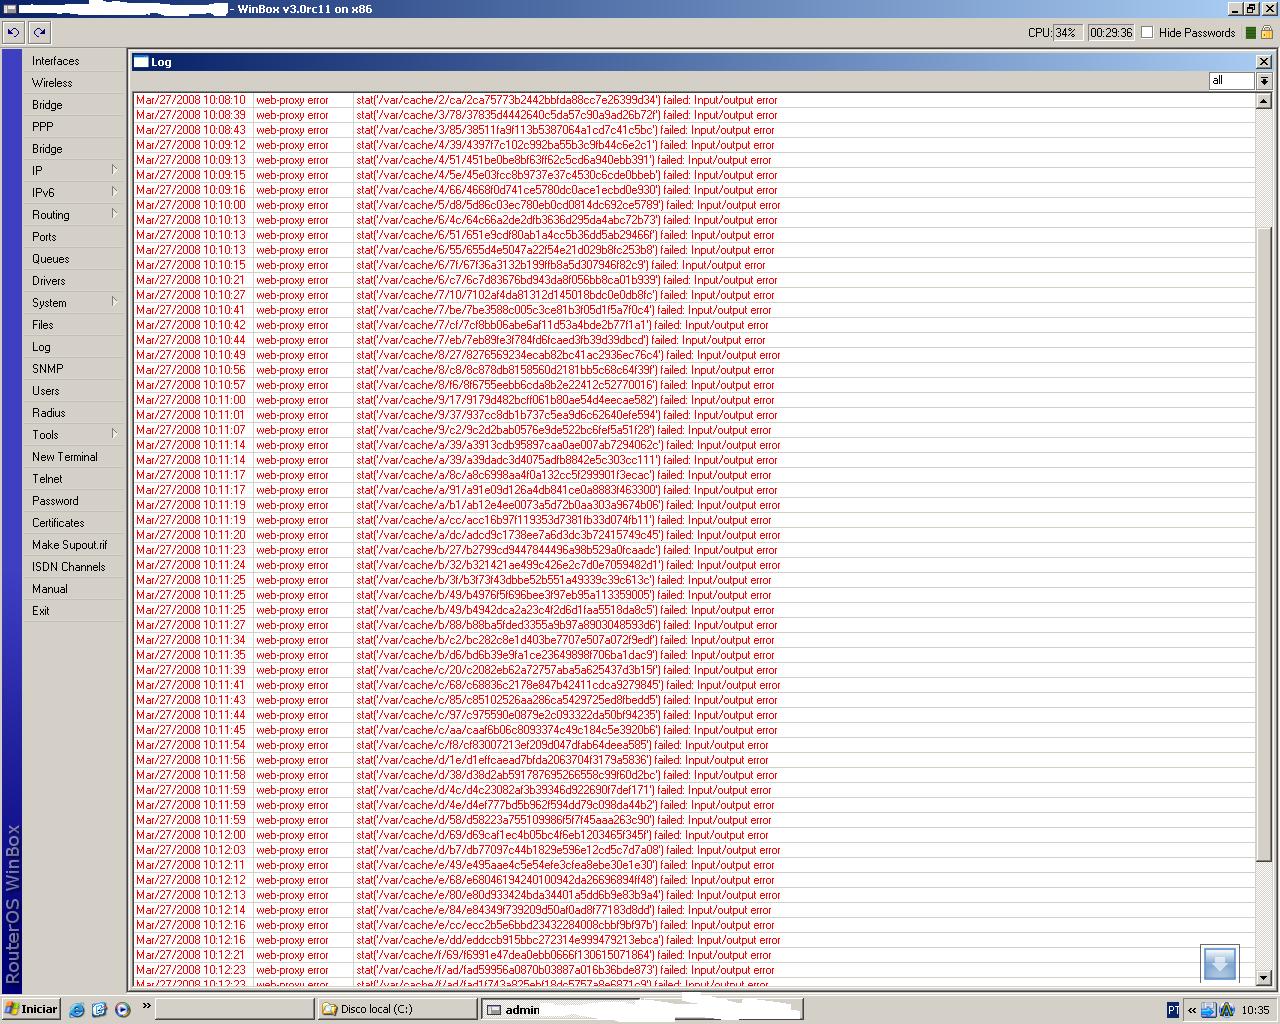Show more quick launch items via chevron
The width and height of the screenshot is (1280, 1024).
[146, 1006]
